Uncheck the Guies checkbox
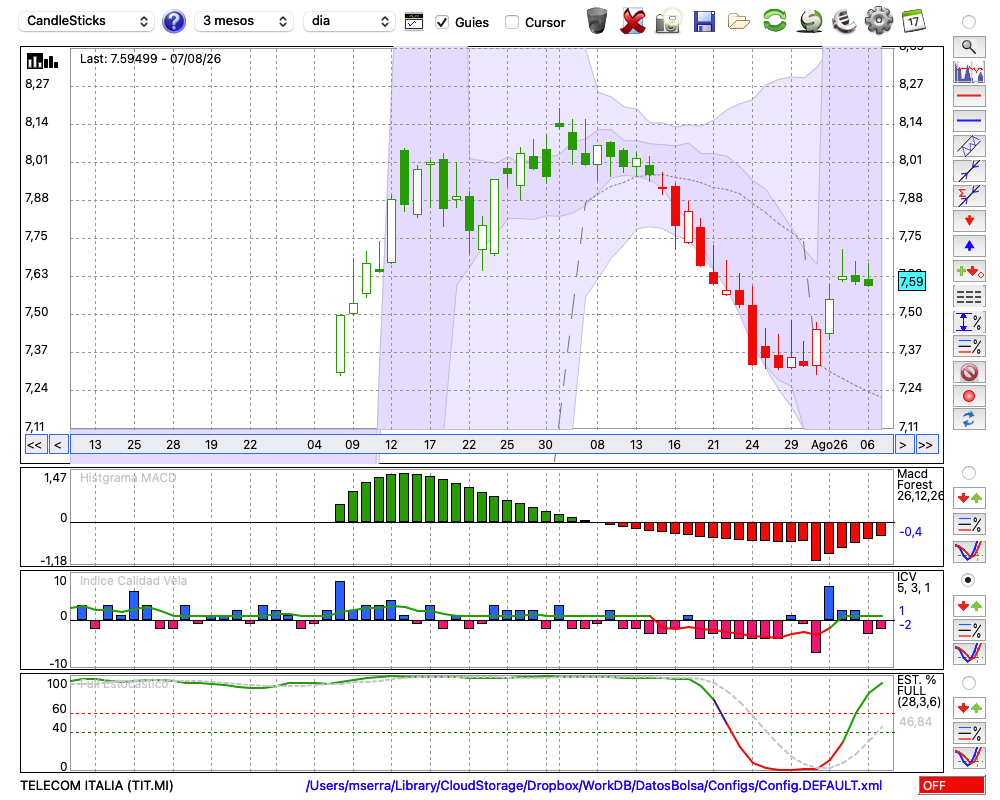This screenshot has height=800, width=1000. pos(441,22)
